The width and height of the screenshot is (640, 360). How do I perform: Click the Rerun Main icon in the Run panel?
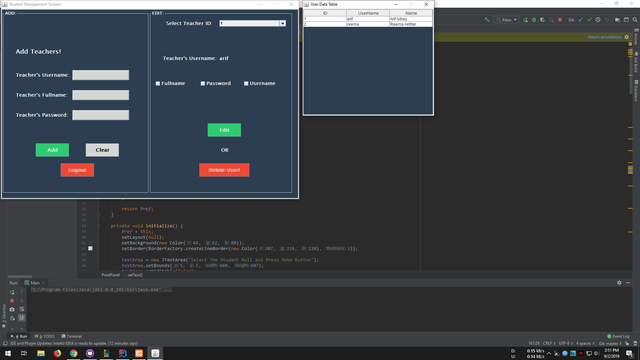[12, 292]
